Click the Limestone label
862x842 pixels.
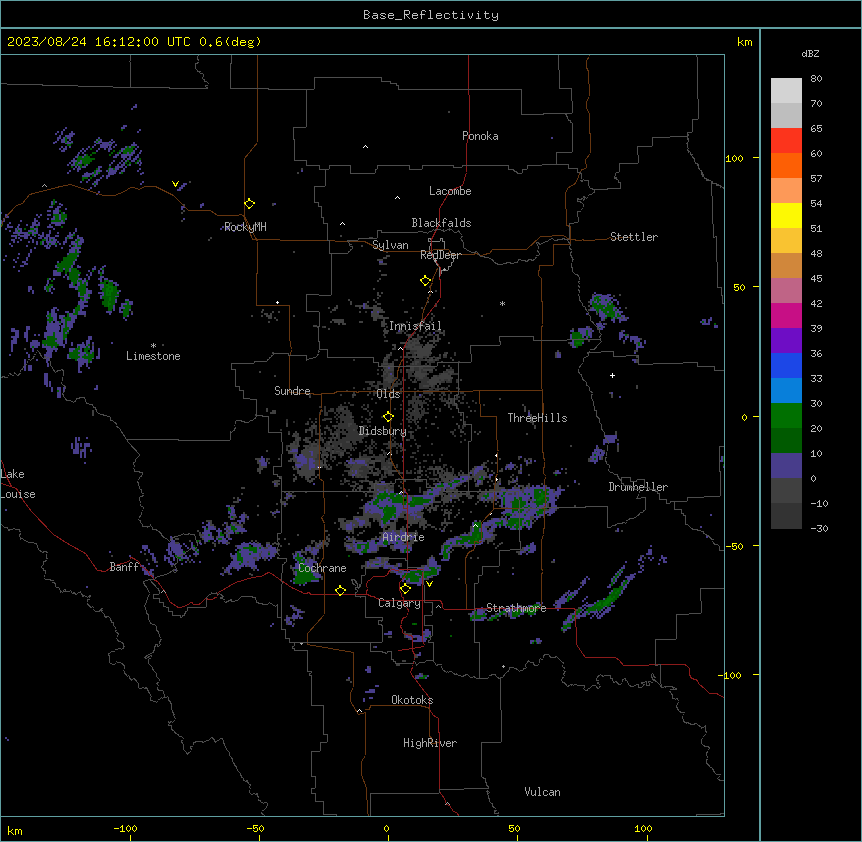pyautogui.click(x=153, y=356)
